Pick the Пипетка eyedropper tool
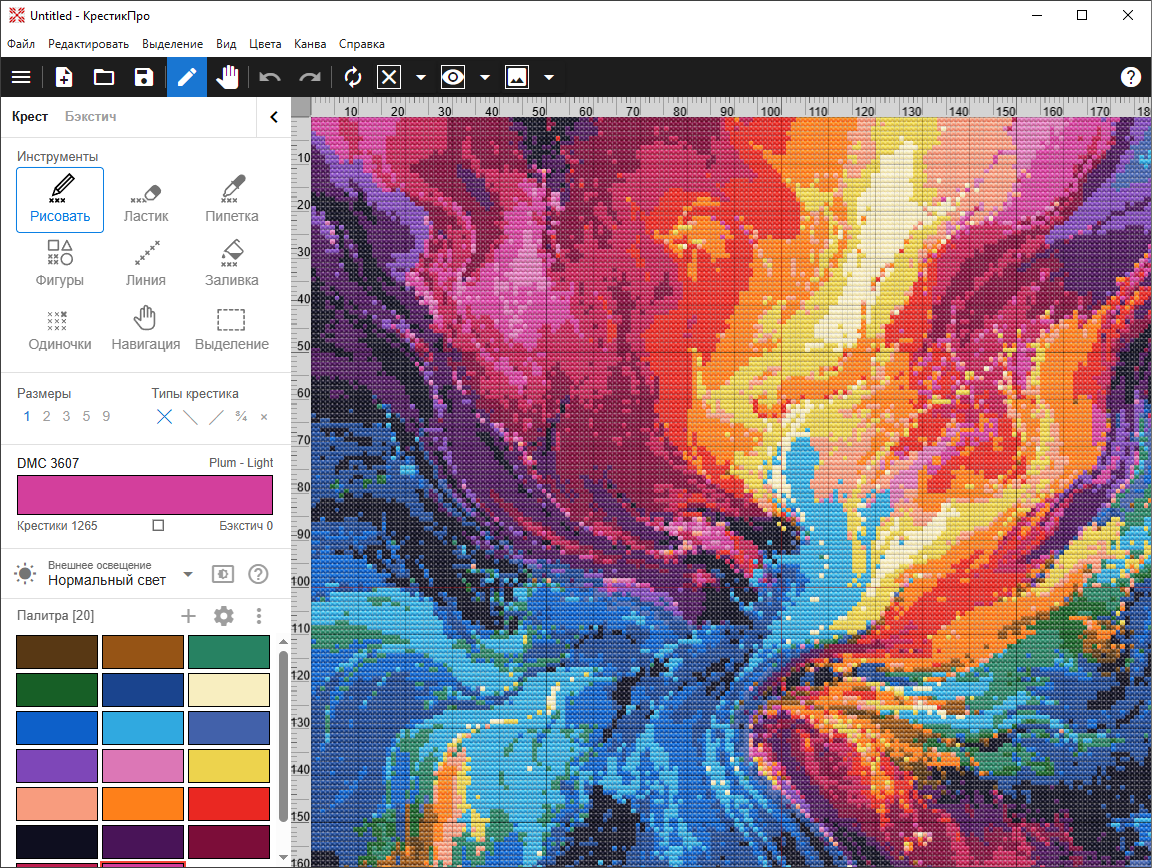 coord(232,200)
